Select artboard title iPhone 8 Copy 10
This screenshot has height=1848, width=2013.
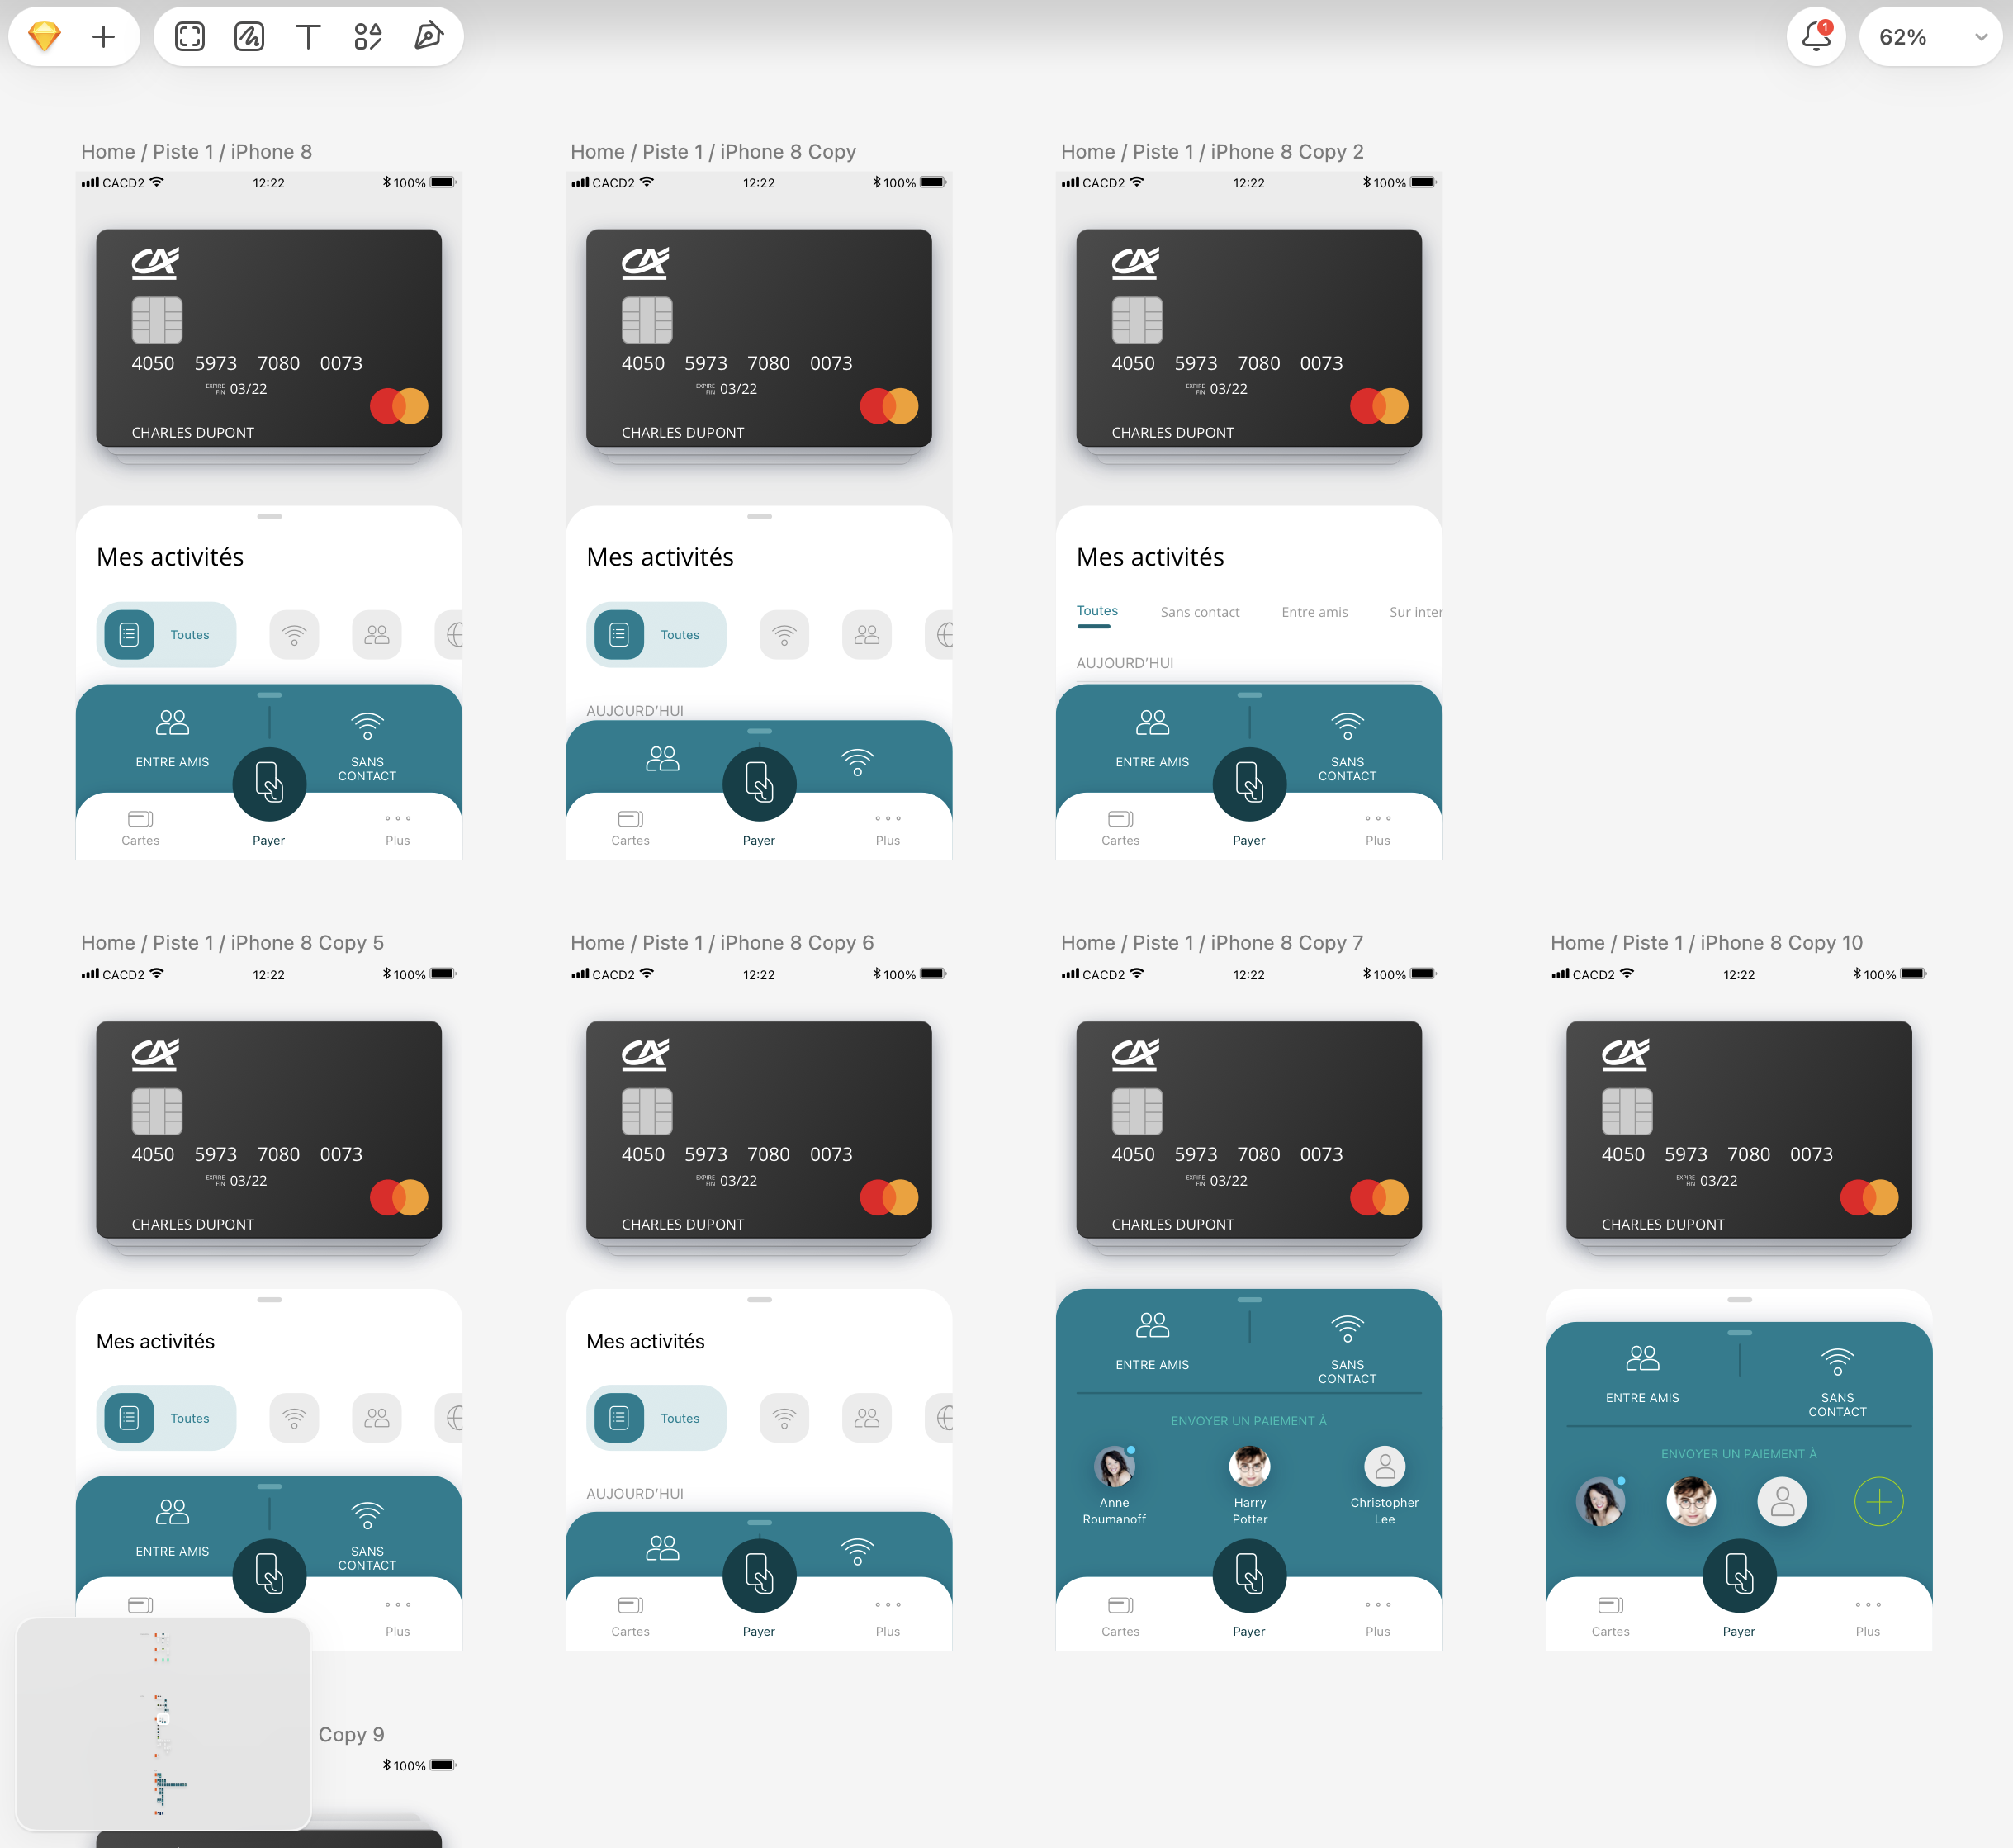(1706, 942)
